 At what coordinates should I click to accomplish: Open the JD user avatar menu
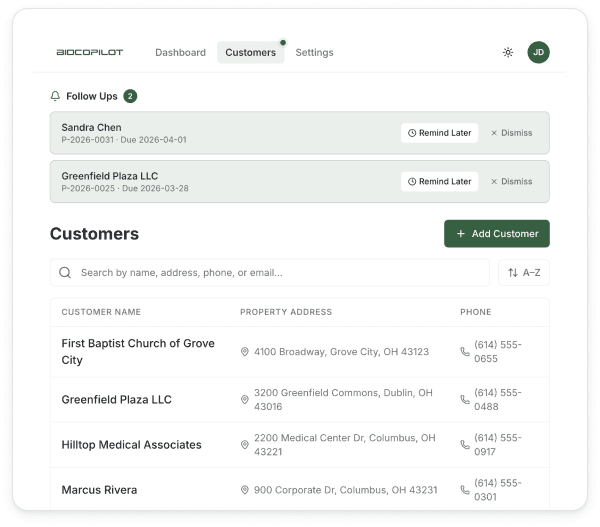pyautogui.click(x=538, y=52)
